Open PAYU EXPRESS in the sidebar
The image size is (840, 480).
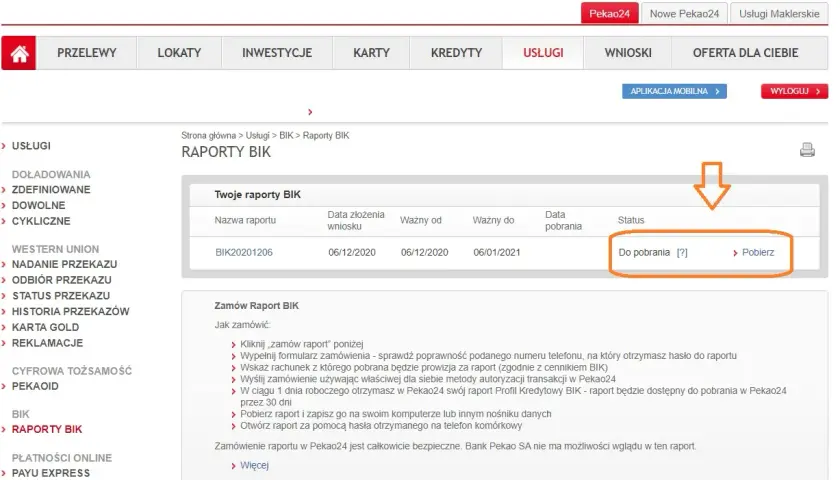click(51, 473)
